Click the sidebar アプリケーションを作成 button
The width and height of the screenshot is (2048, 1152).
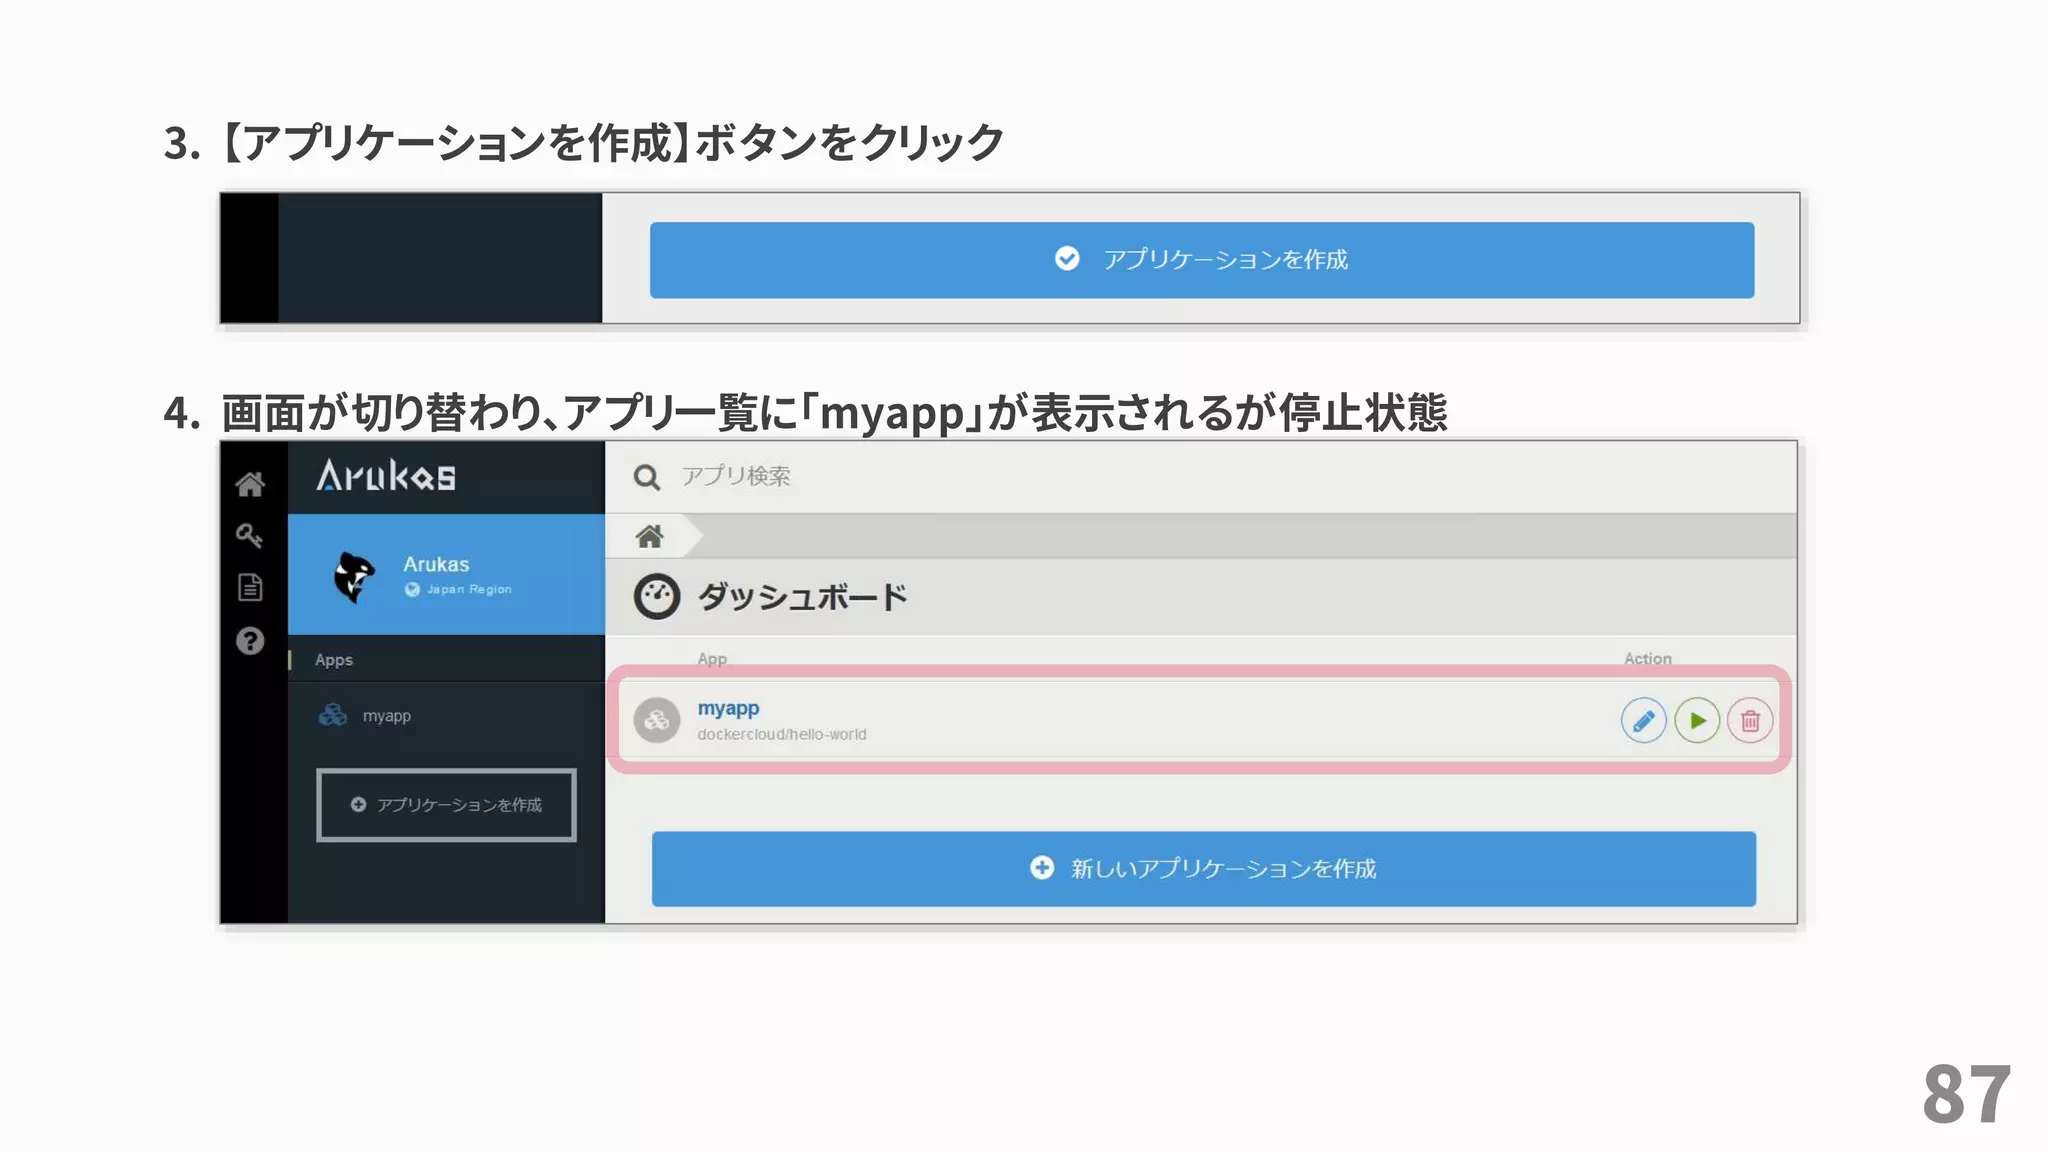point(446,805)
